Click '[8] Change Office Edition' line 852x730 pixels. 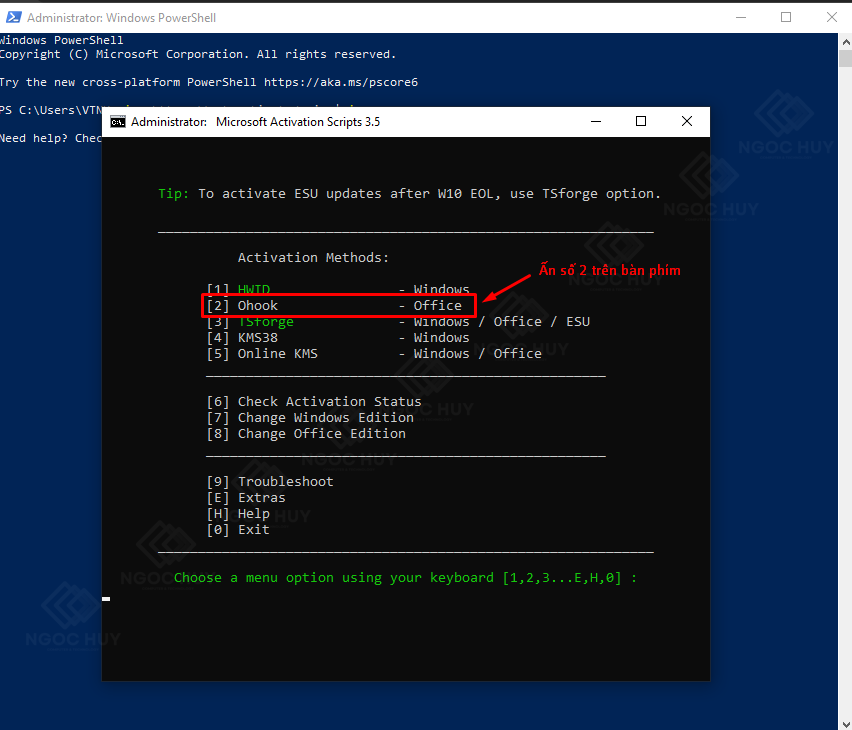306,434
